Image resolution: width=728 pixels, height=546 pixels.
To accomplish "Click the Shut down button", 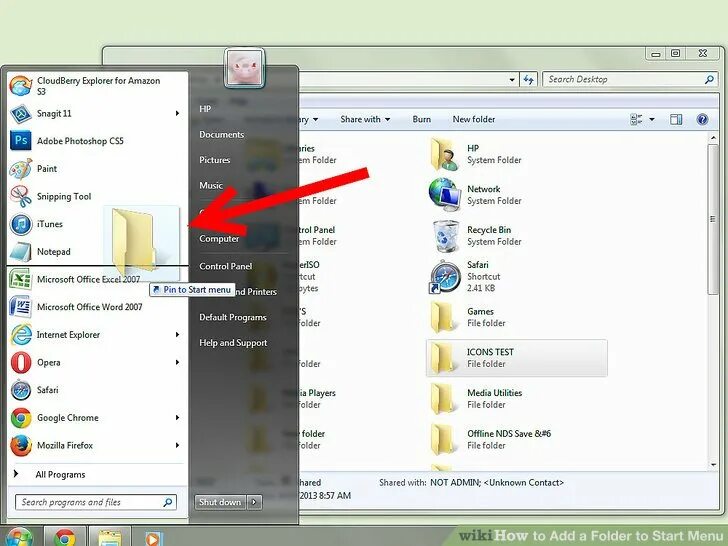I will [220, 502].
